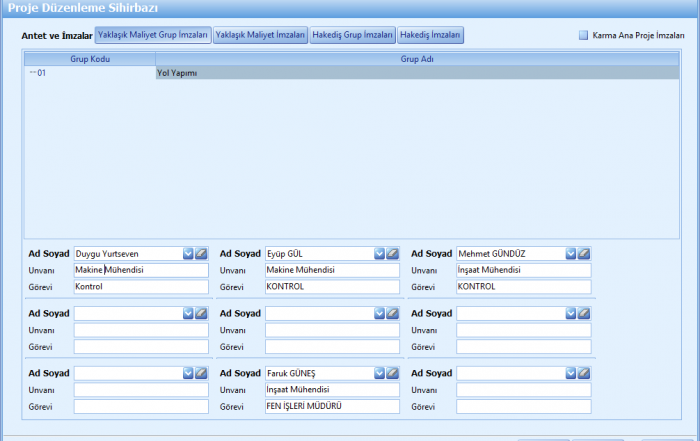The width and height of the screenshot is (700, 441).
Task: Click the Grup Adı column header
Action: 417,59
